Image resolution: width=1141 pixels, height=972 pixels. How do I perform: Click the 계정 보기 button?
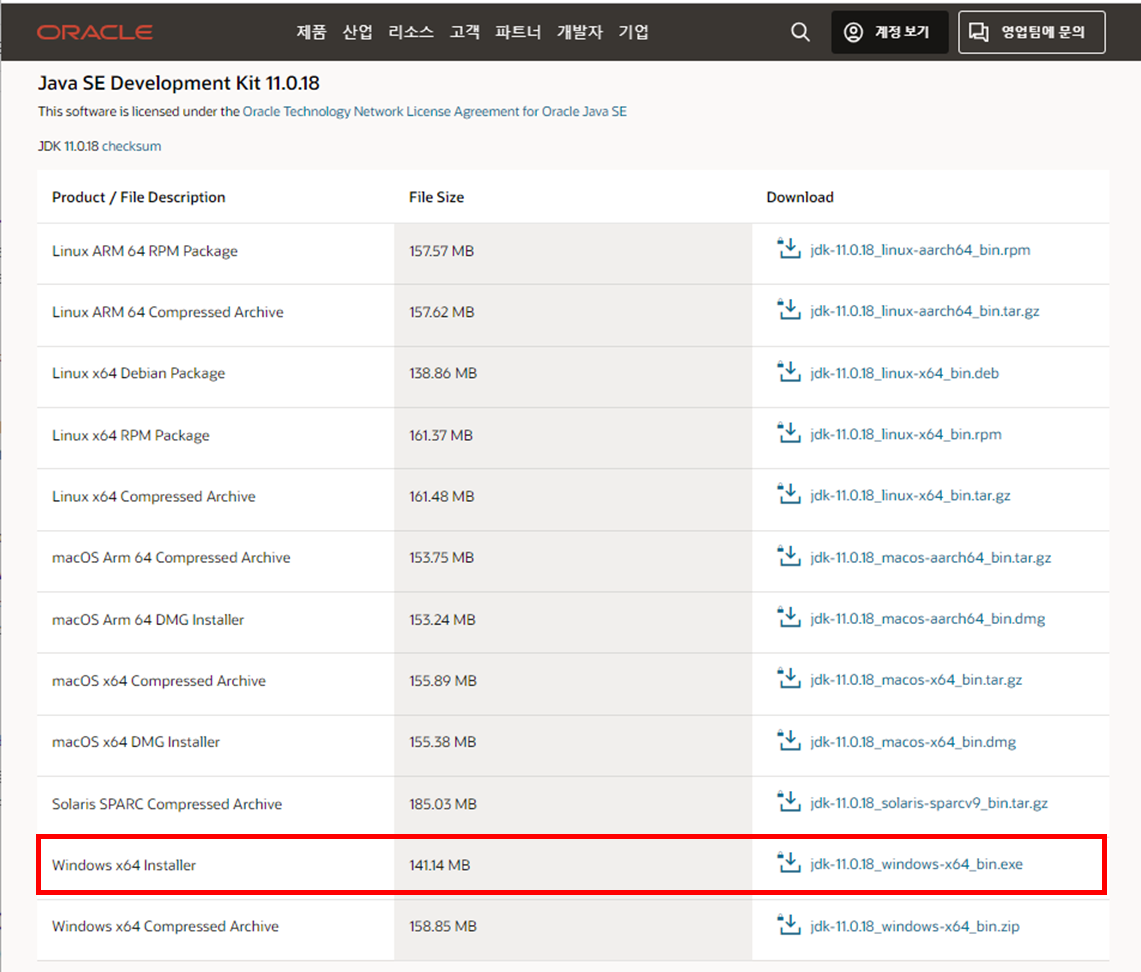889,32
